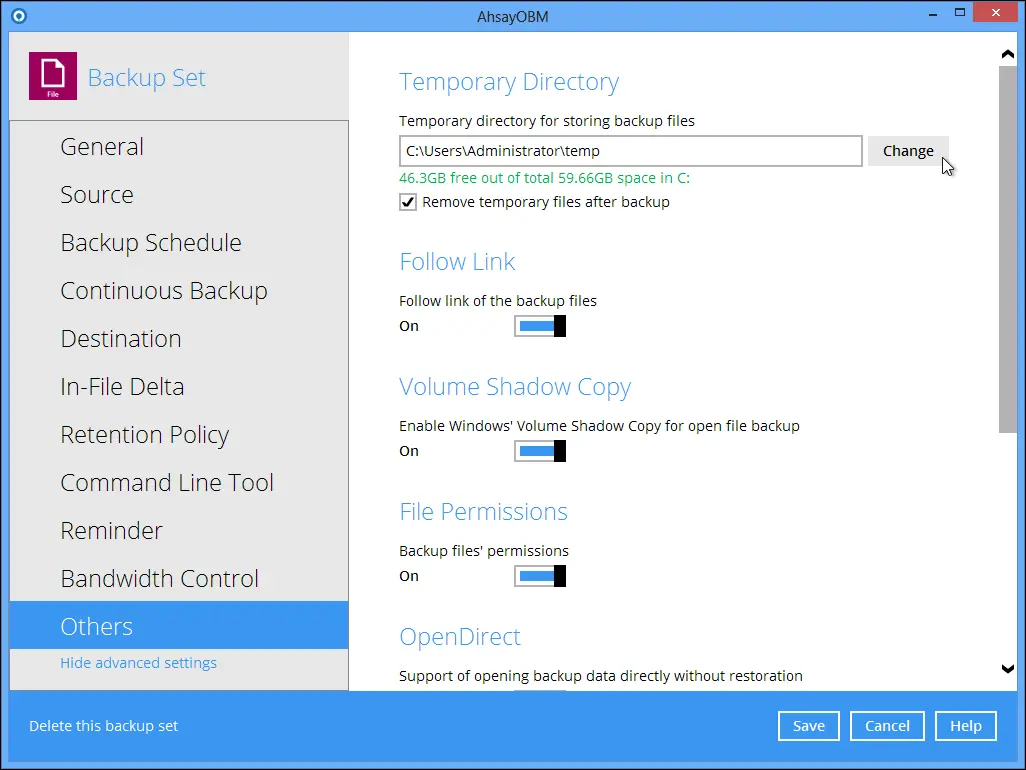The image size is (1026, 770).
Task: Click inside the temporary directory path field
Action: pyautogui.click(x=630, y=150)
